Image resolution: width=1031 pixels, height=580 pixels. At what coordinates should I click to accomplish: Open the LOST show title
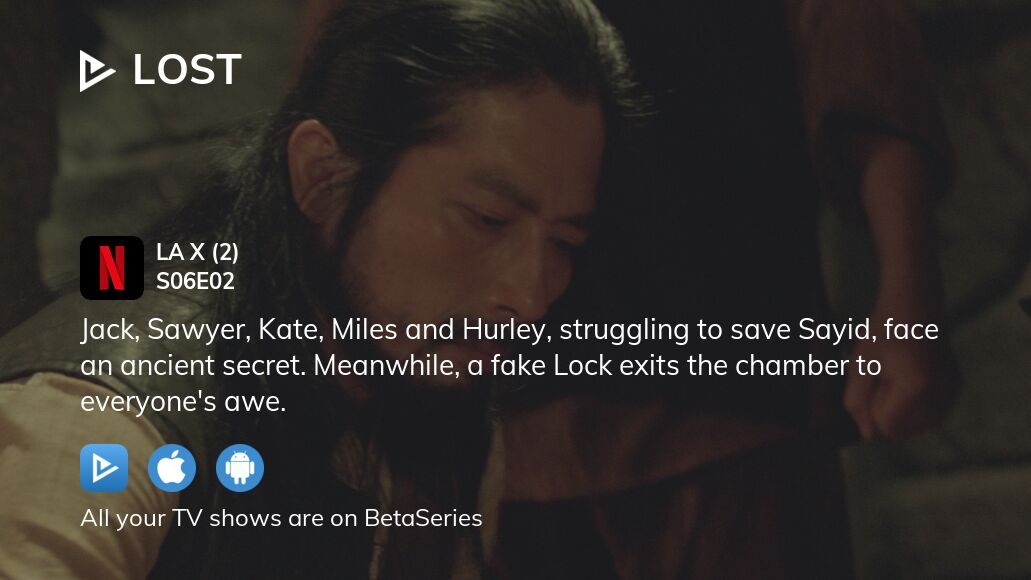[187, 70]
